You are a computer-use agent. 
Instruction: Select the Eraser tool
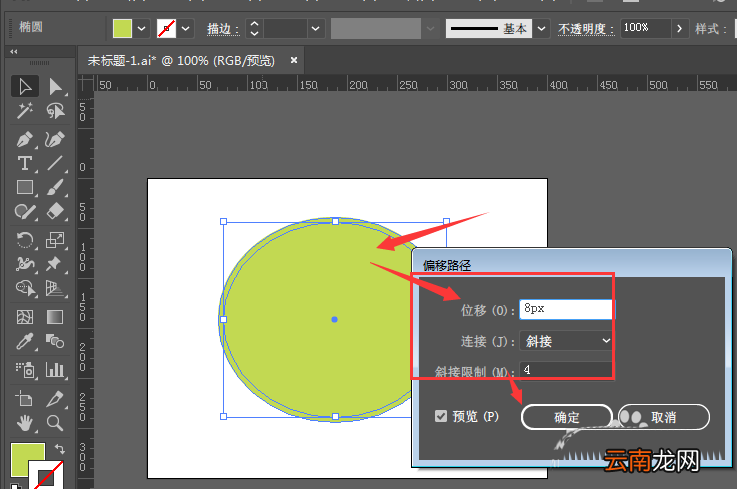tap(55, 212)
